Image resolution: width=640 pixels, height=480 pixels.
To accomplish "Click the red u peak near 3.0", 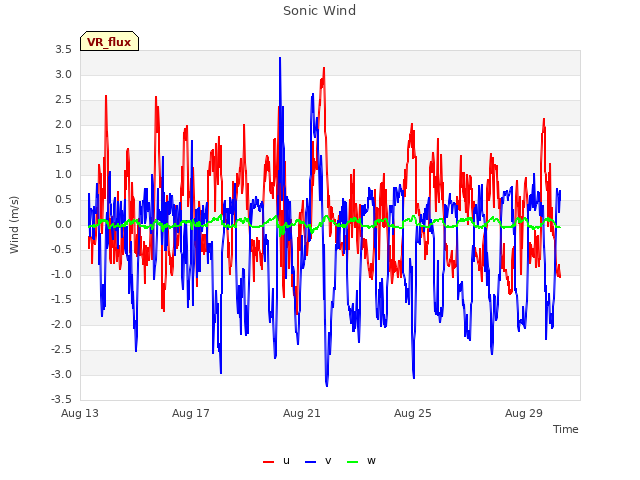I will (324, 69).
